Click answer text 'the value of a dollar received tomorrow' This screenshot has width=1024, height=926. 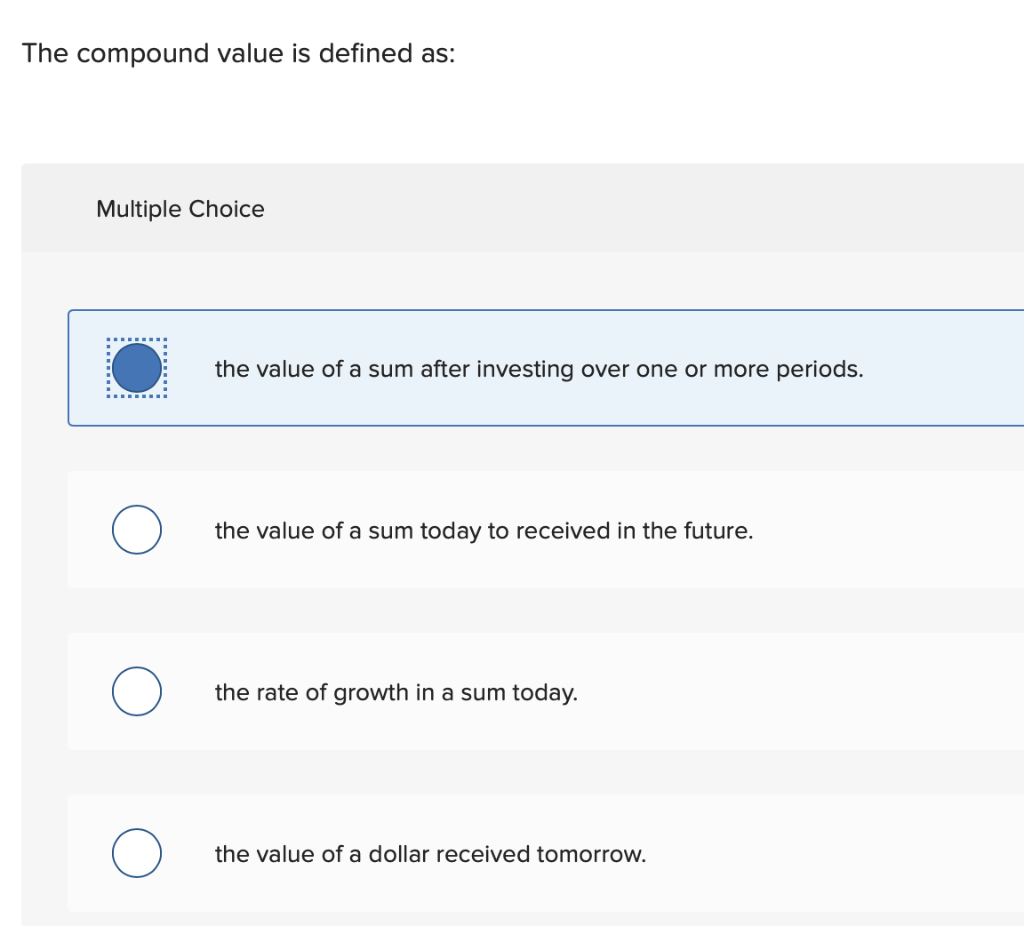point(430,854)
